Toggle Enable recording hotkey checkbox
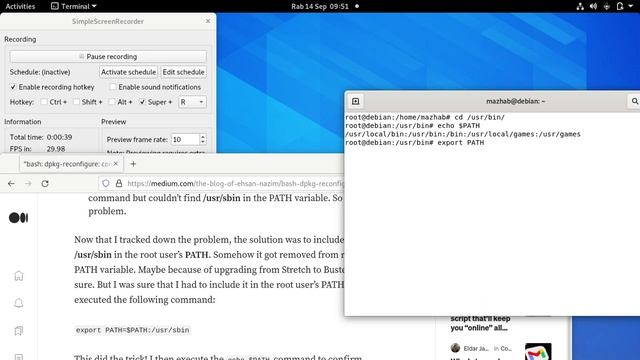640x360 pixels. [13, 87]
